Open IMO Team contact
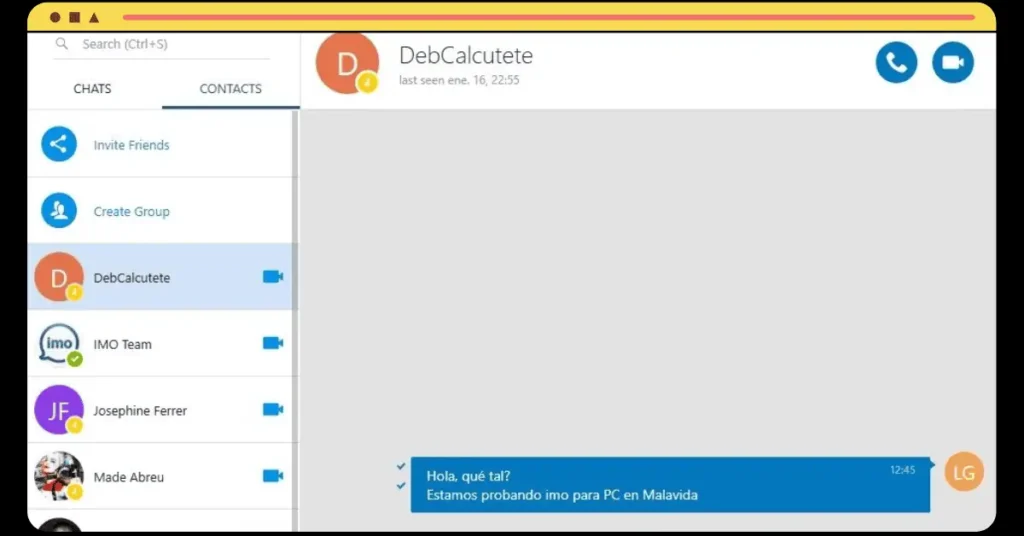Viewport: 1024px width, 536px height. (160, 343)
